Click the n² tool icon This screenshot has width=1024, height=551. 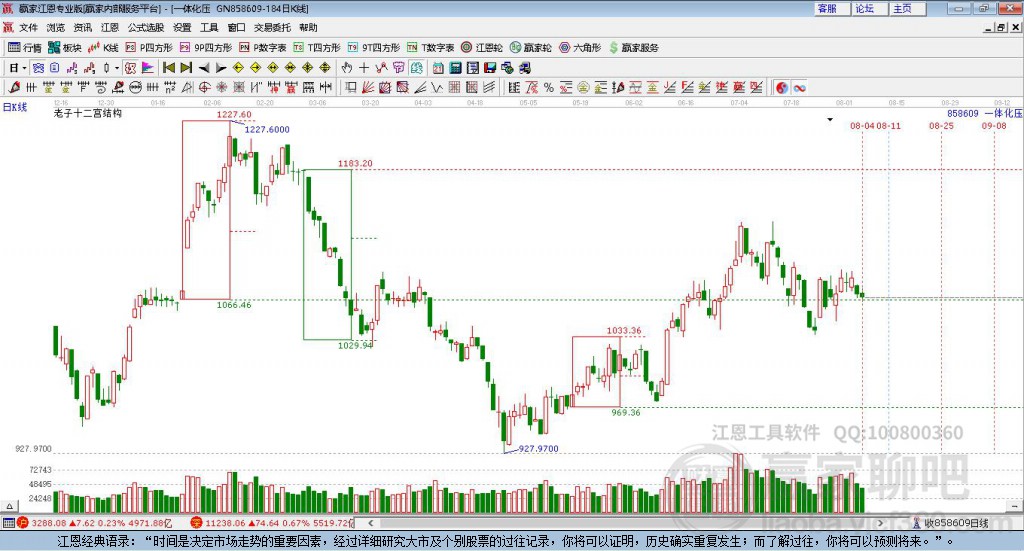pyautogui.click(x=170, y=87)
